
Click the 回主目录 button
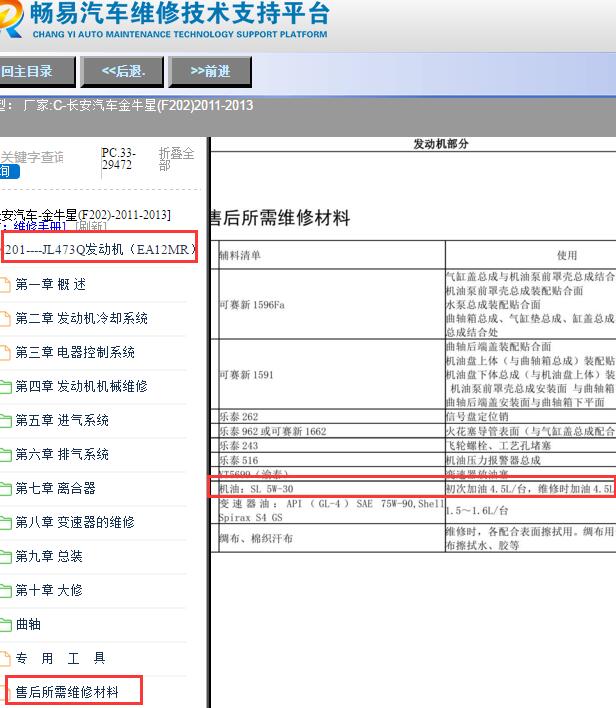[x=37, y=71]
